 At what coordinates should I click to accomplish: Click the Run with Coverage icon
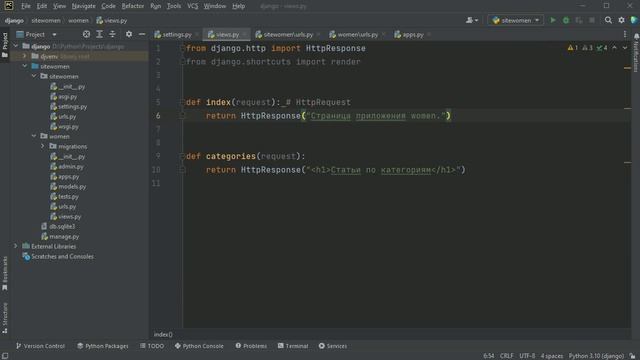(x=579, y=20)
